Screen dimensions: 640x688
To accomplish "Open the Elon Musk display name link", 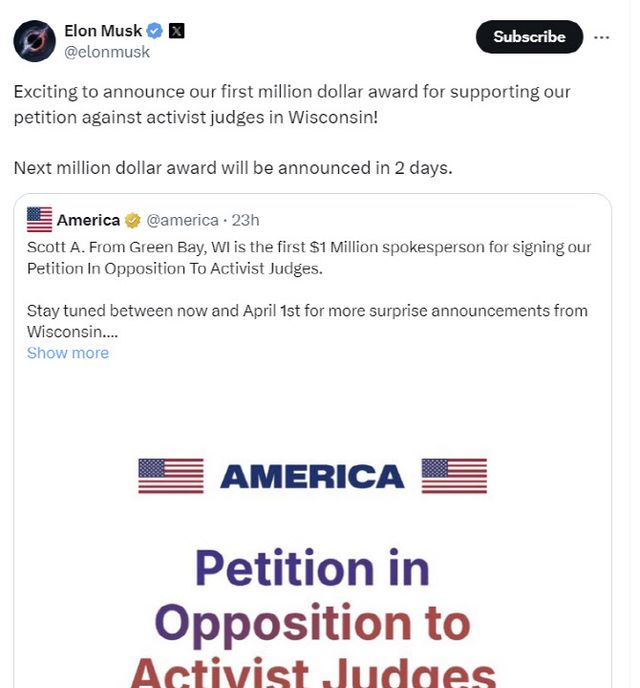I will click(103, 31).
